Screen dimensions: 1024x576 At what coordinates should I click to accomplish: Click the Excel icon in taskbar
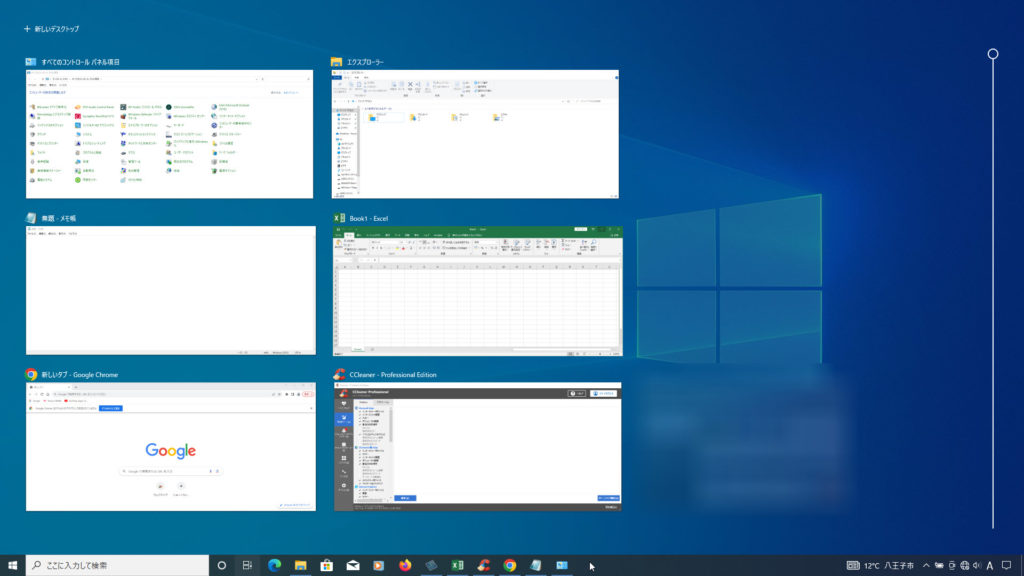point(457,565)
